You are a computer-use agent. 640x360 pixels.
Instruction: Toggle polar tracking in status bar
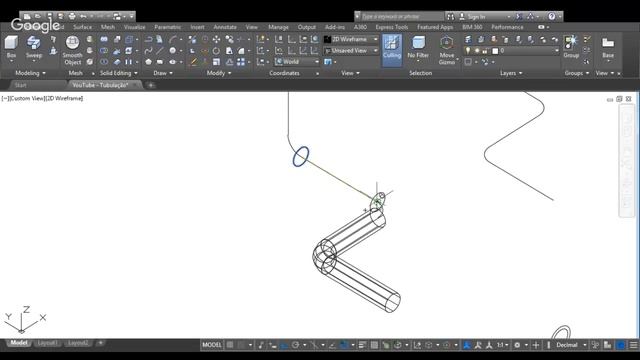point(296,345)
